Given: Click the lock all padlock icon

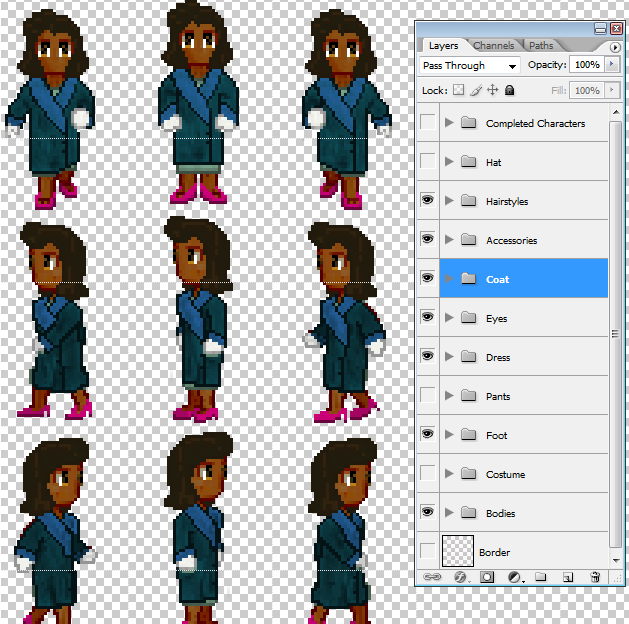Looking at the screenshot, I should click(509, 90).
